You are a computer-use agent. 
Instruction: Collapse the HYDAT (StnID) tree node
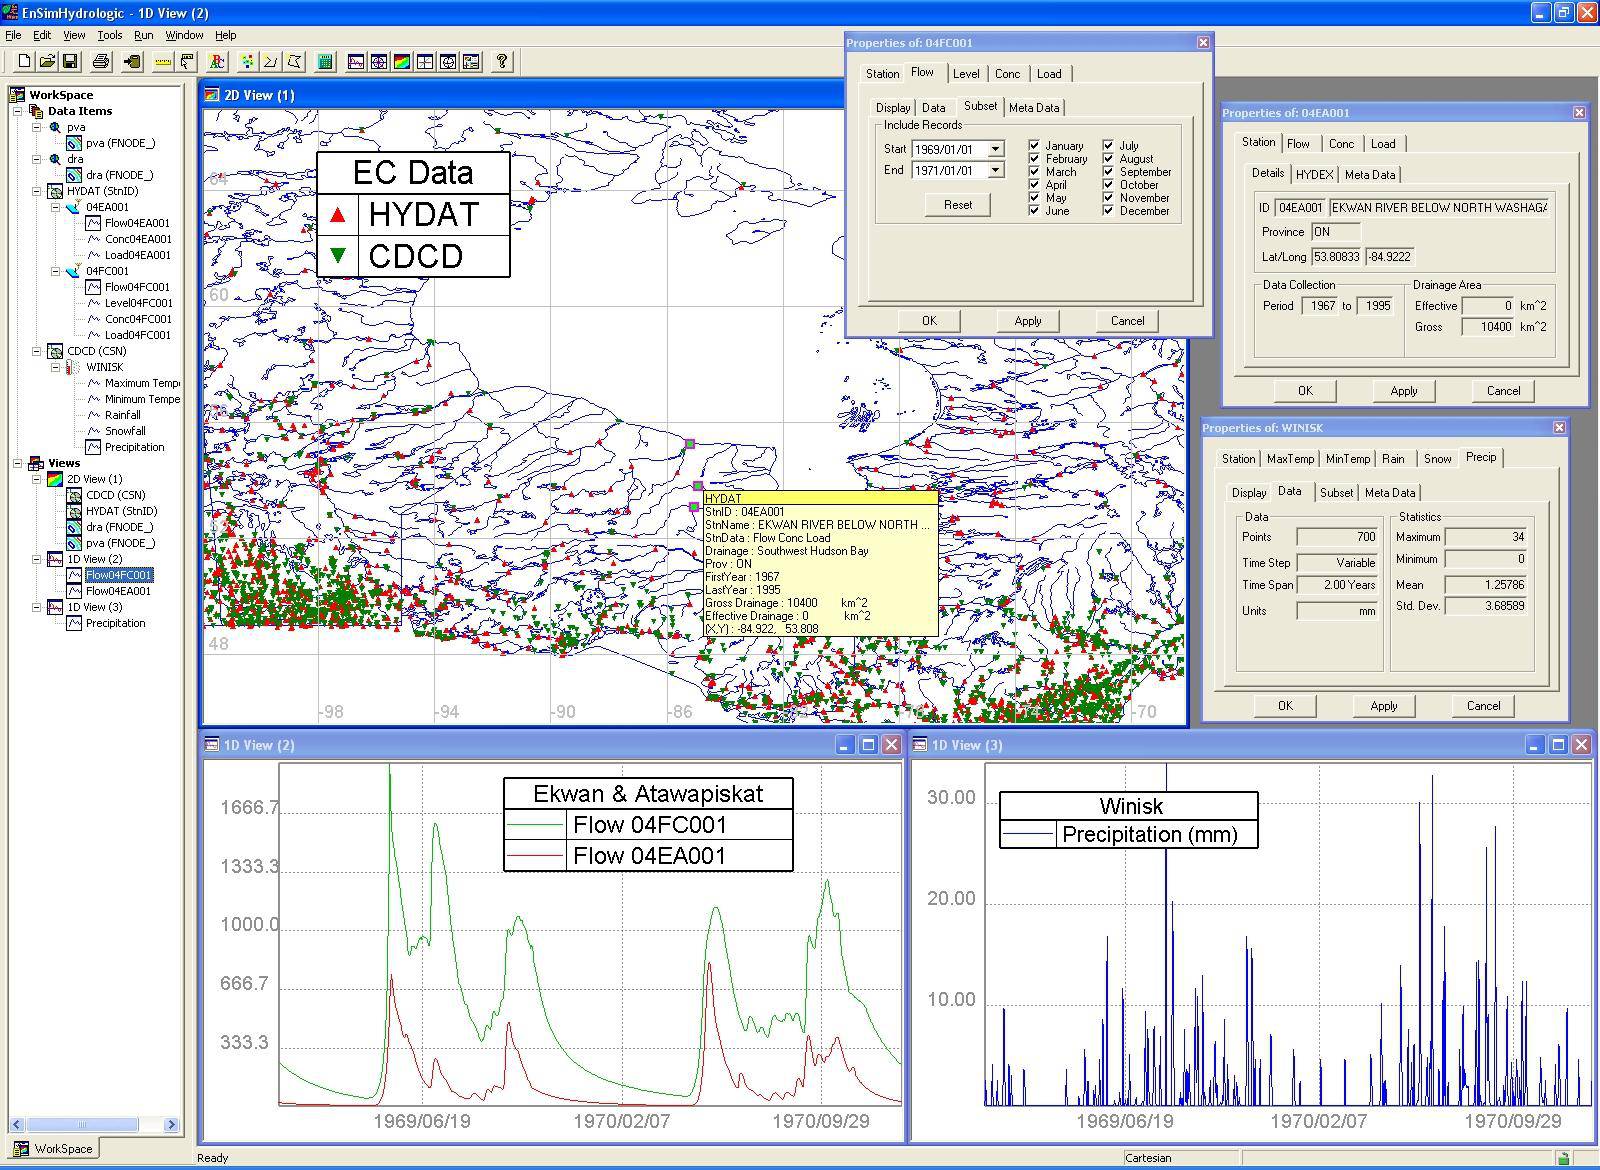point(37,191)
